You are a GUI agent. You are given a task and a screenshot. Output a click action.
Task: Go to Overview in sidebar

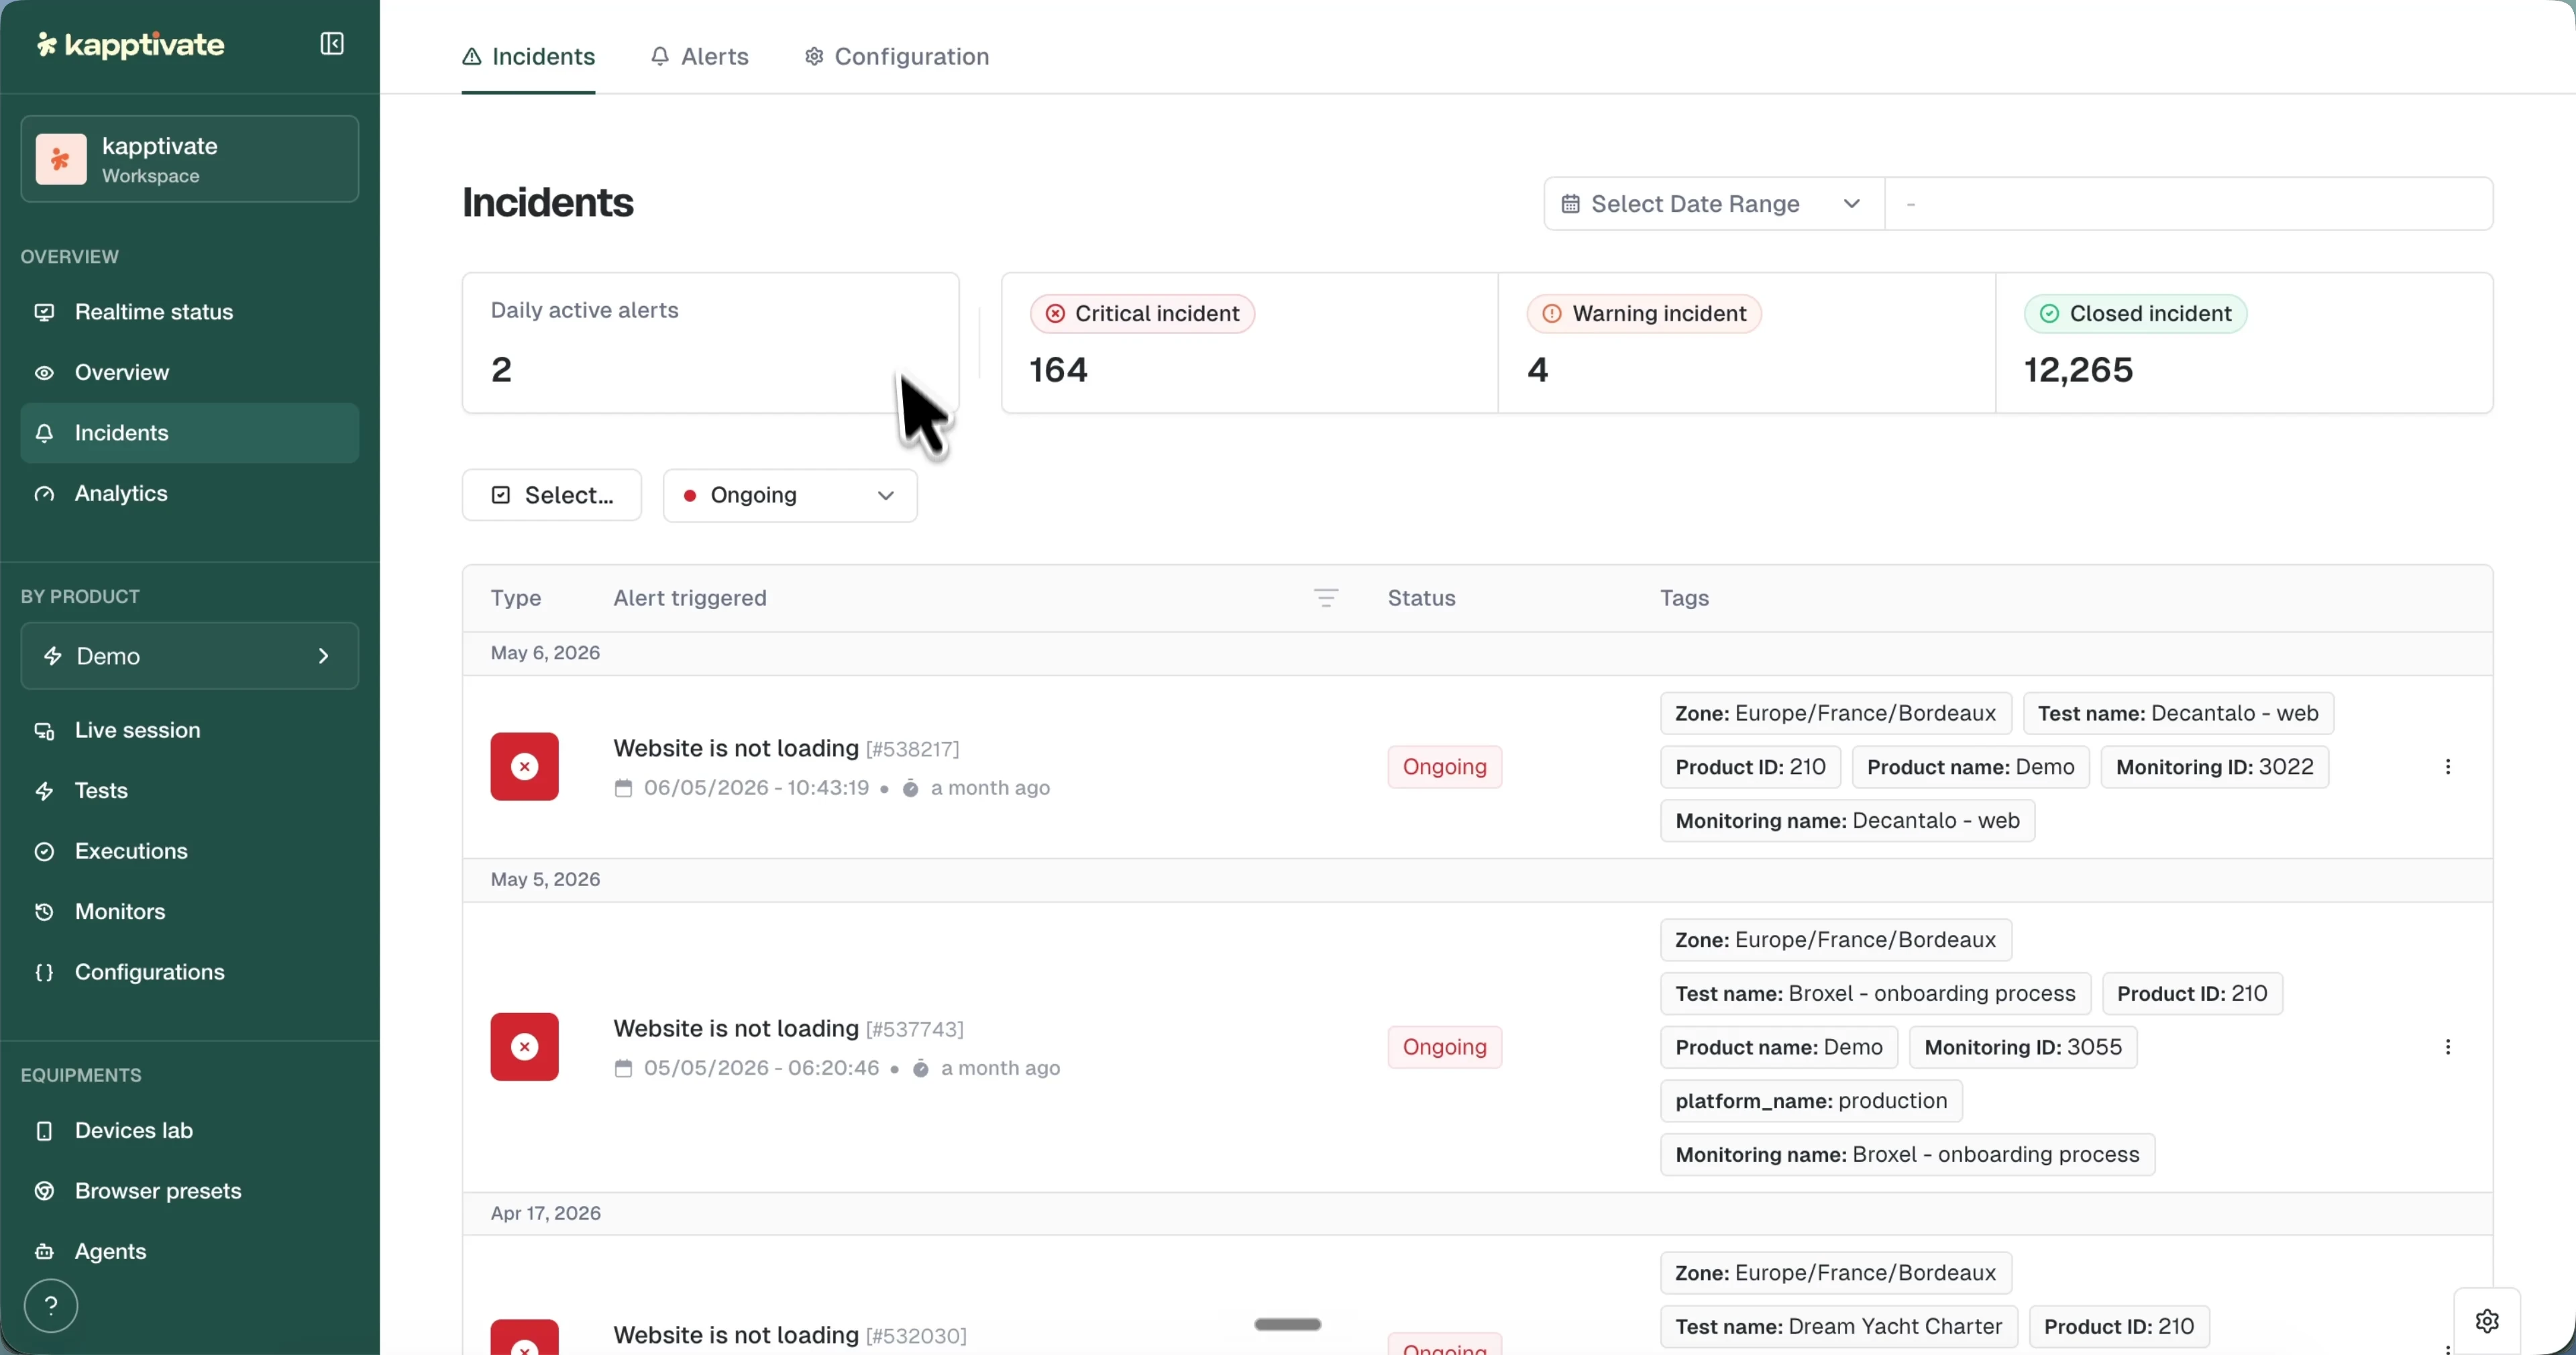coord(190,372)
